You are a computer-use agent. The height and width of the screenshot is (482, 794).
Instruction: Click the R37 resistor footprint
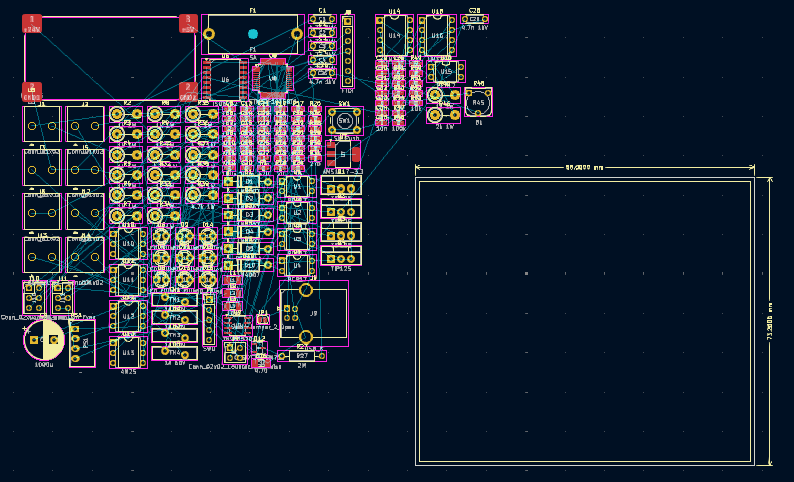[x=301, y=355]
